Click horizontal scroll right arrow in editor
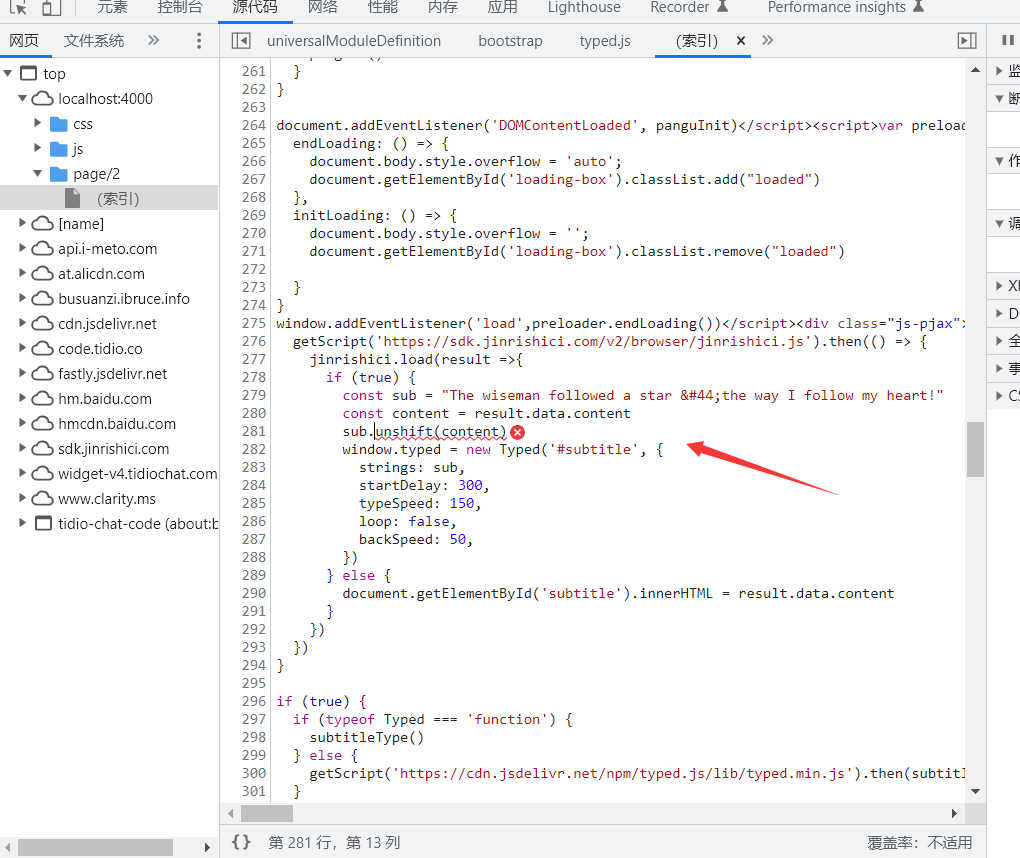Screen dimensions: 1020x858 click(x=954, y=813)
